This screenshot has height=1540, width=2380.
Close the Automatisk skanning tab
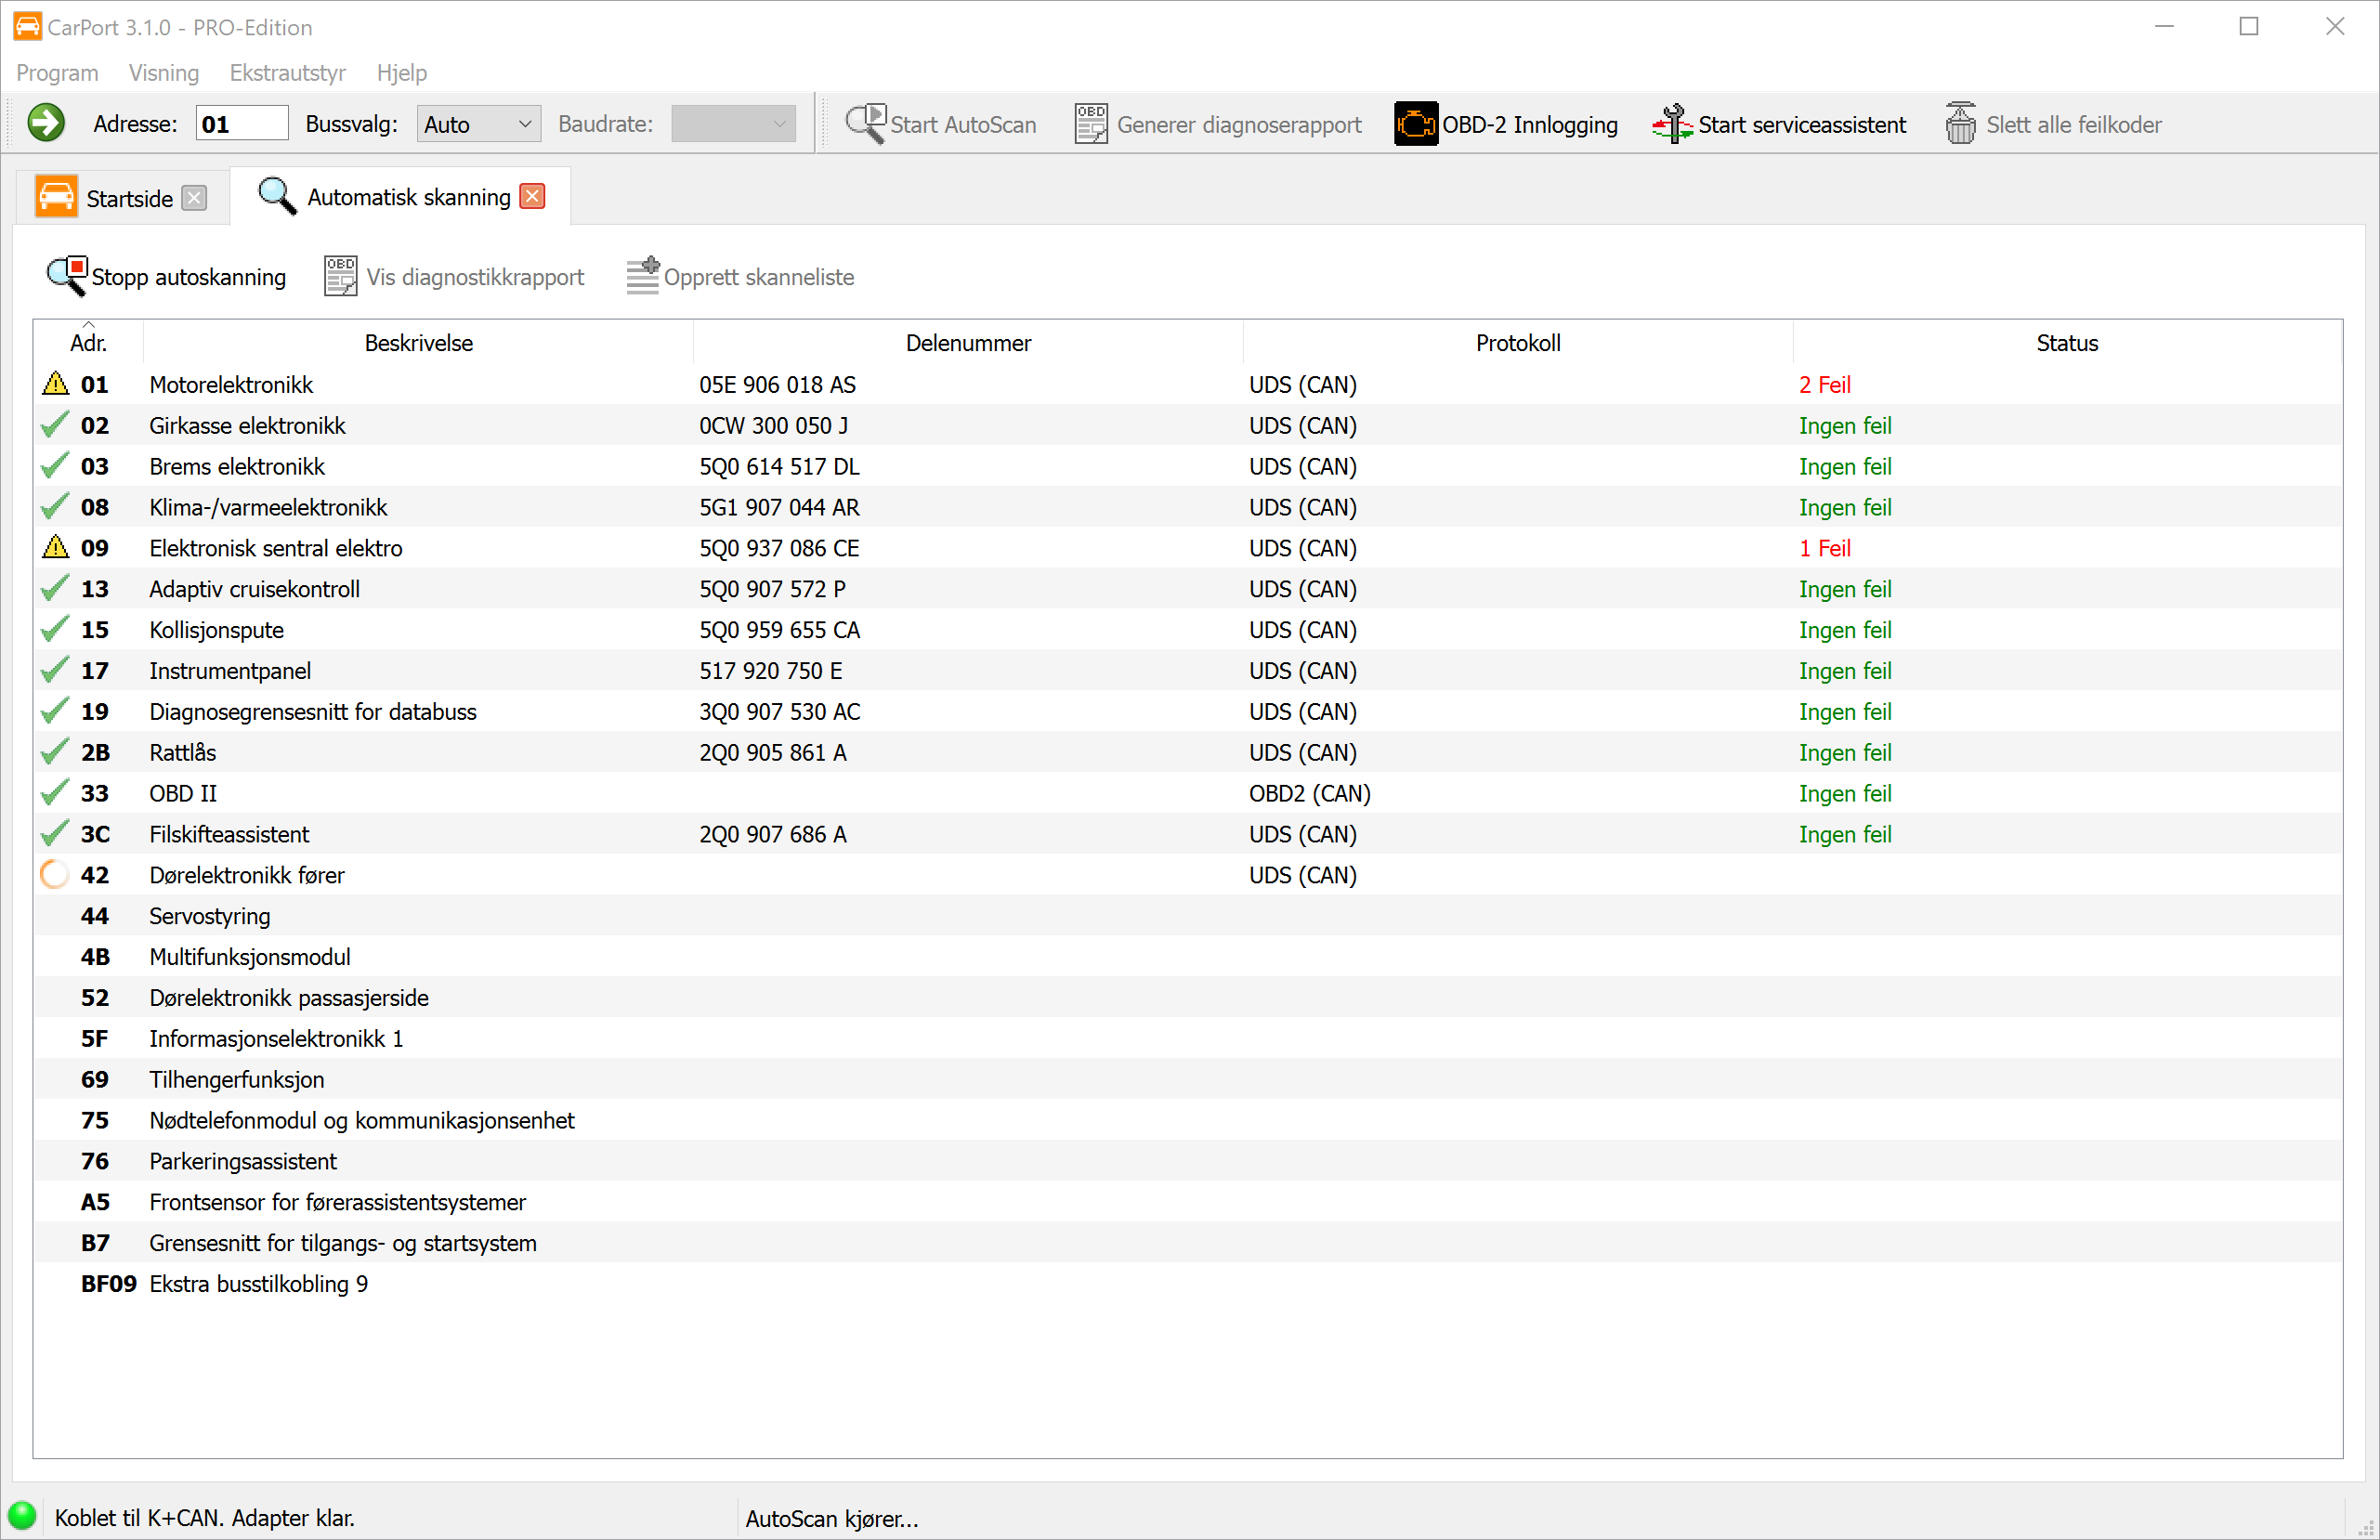click(x=533, y=196)
